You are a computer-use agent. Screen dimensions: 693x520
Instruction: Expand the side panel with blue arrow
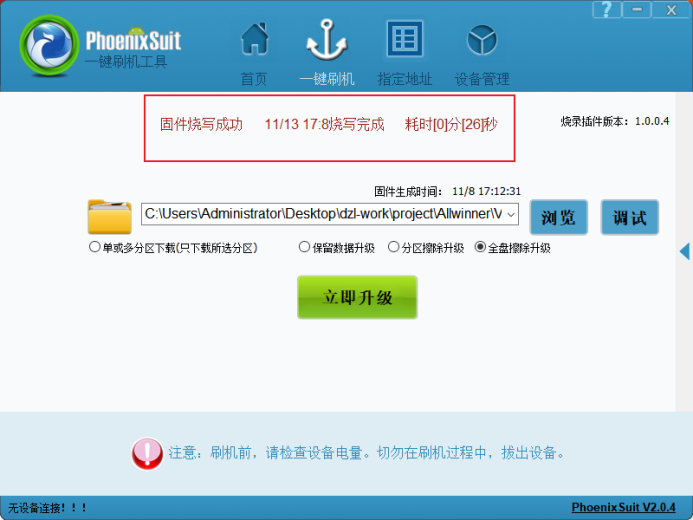coord(685,251)
